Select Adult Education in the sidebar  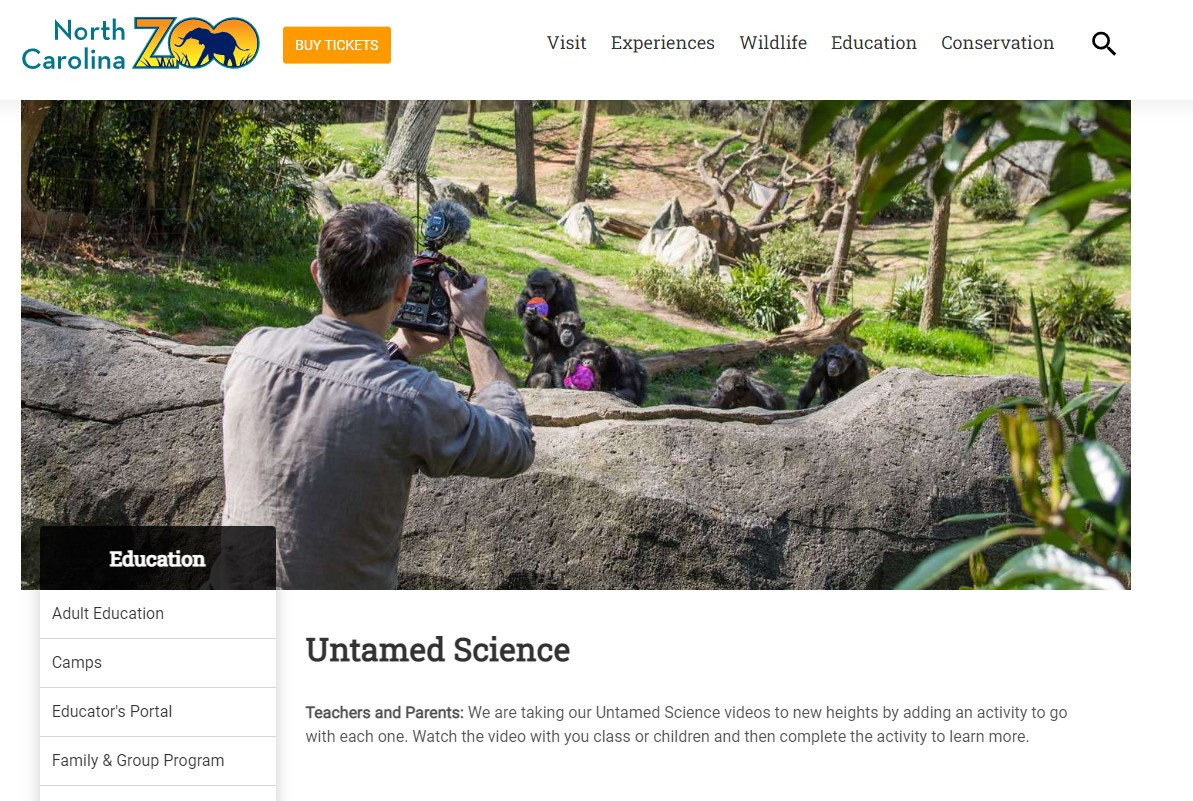click(x=157, y=614)
